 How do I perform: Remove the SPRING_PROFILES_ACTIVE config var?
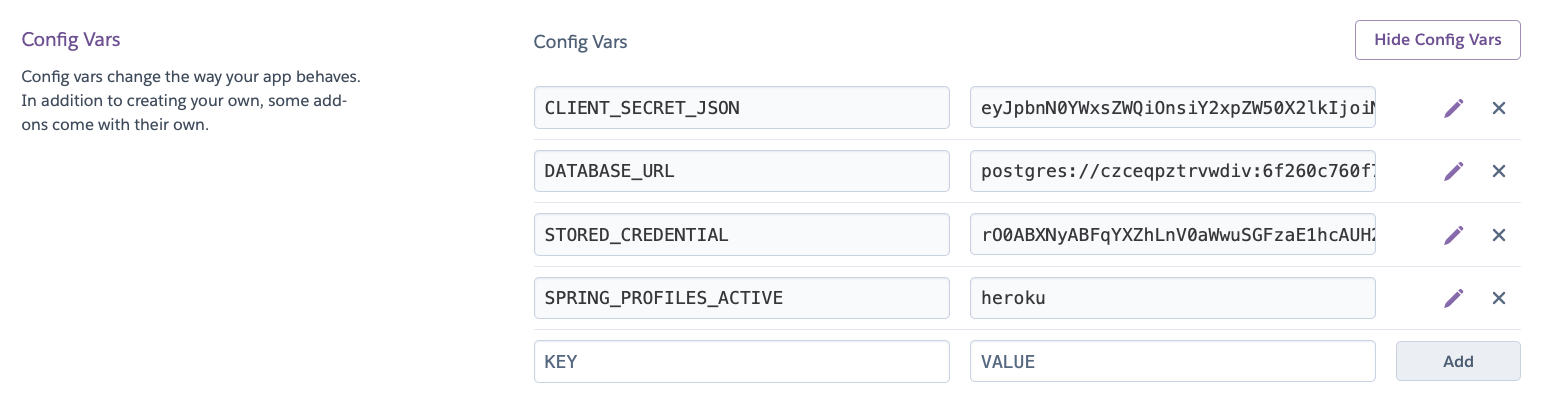1499,298
